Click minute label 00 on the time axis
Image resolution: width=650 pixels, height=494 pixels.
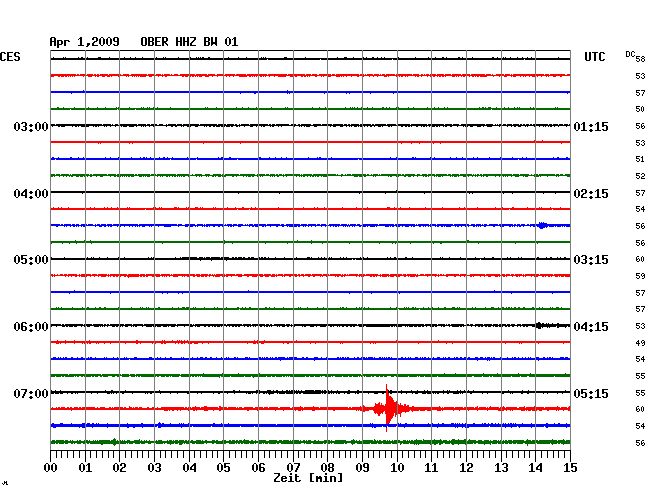tap(51, 467)
